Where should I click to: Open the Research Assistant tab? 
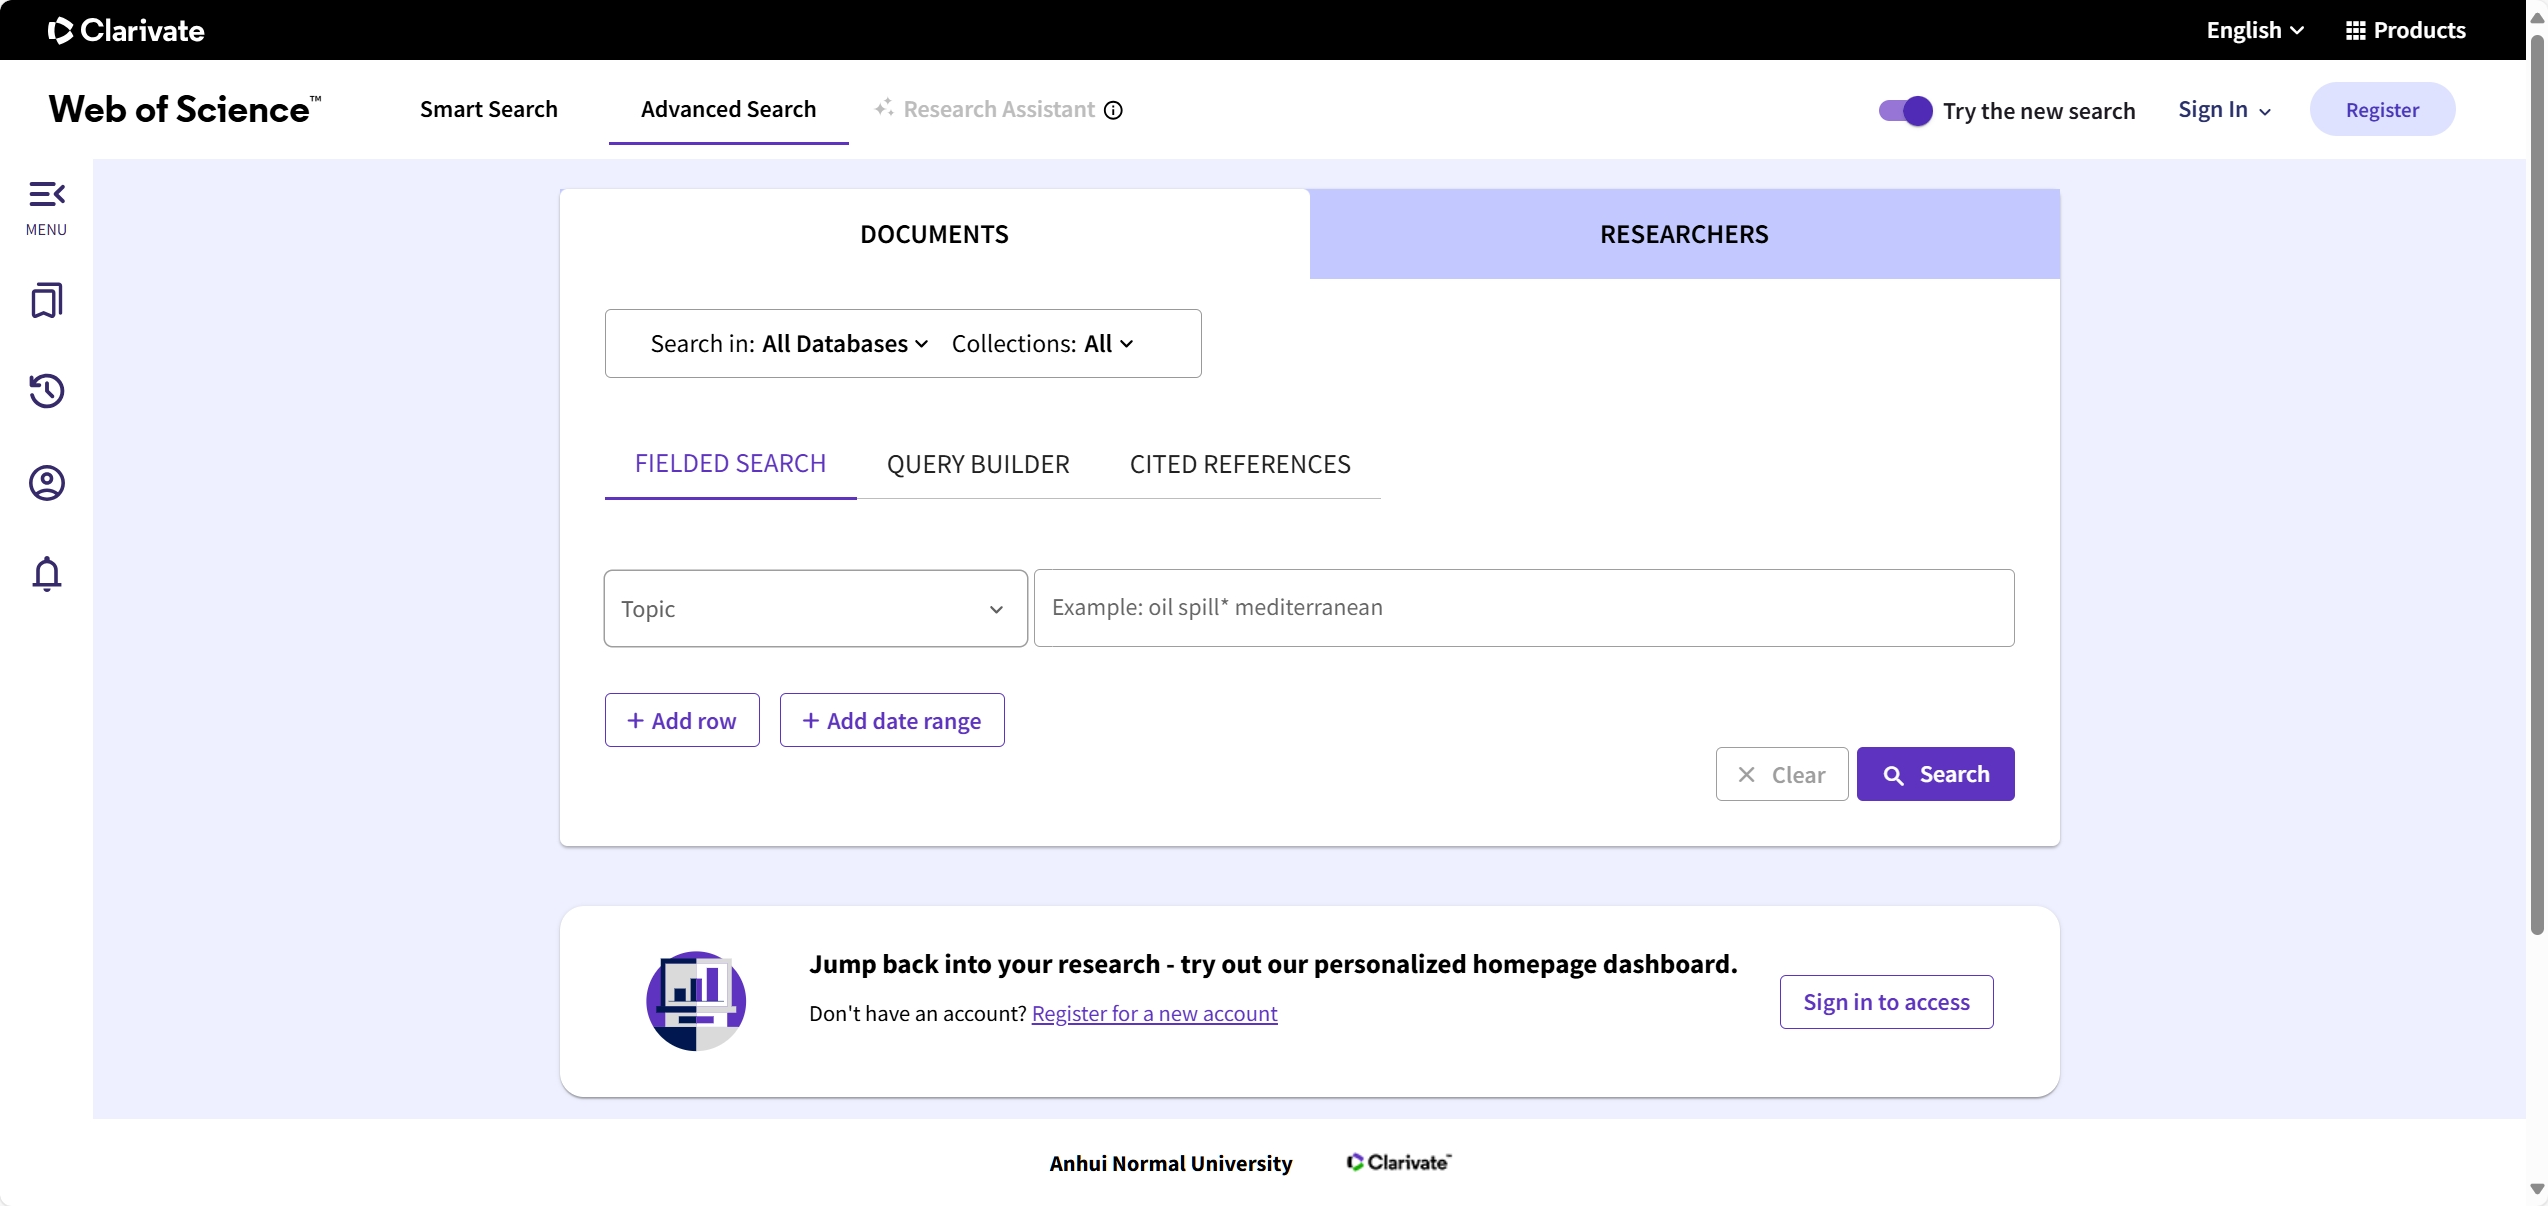click(985, 109)
